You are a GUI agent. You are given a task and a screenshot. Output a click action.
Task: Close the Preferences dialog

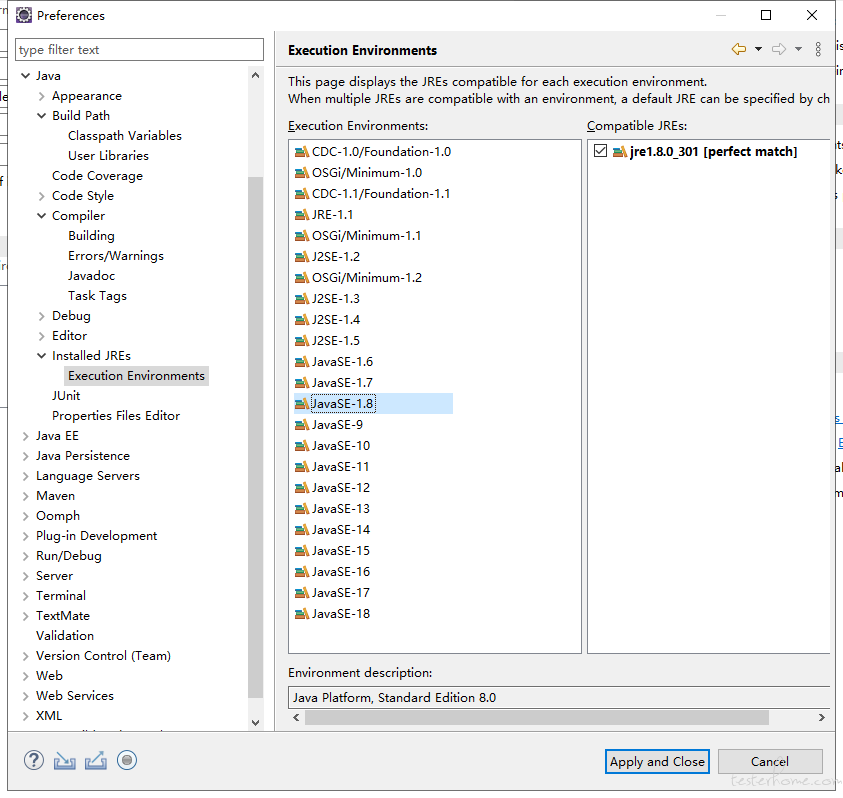click(812, 15)
